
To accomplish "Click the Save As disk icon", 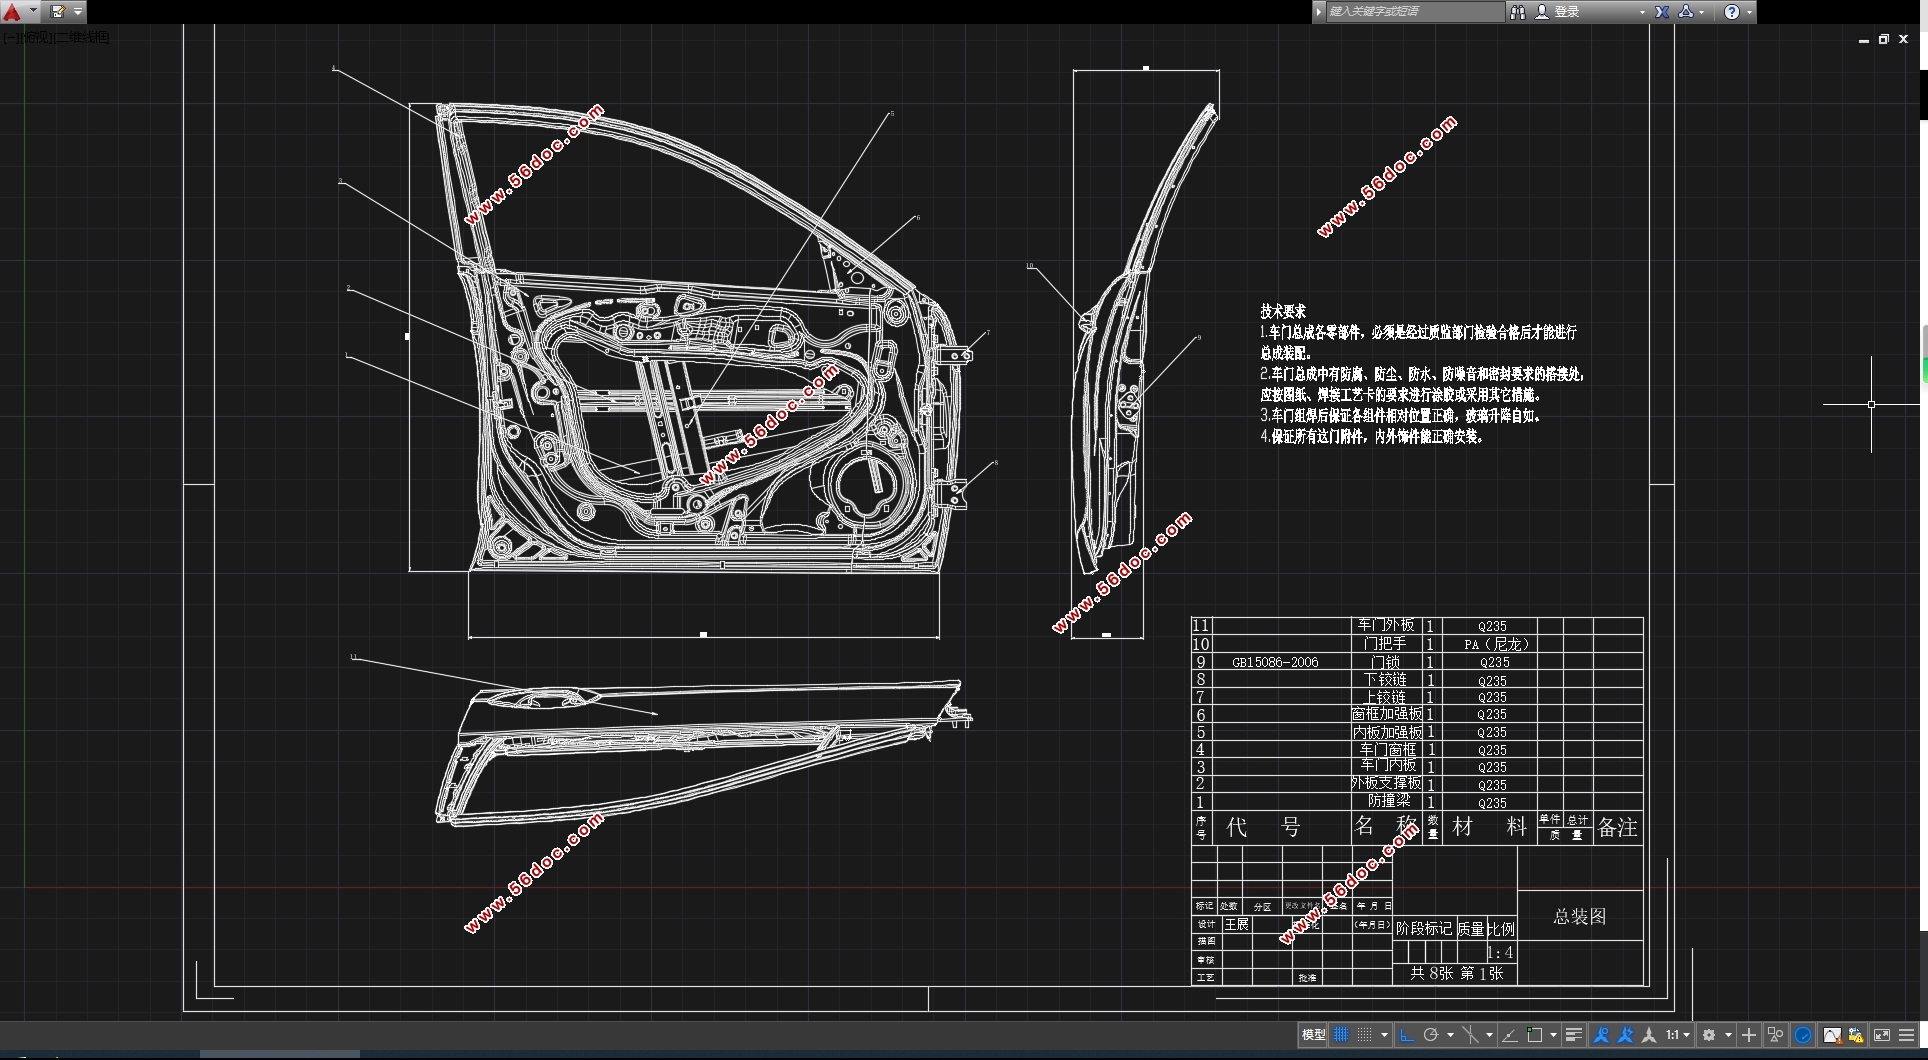I will tap(58, 12).
